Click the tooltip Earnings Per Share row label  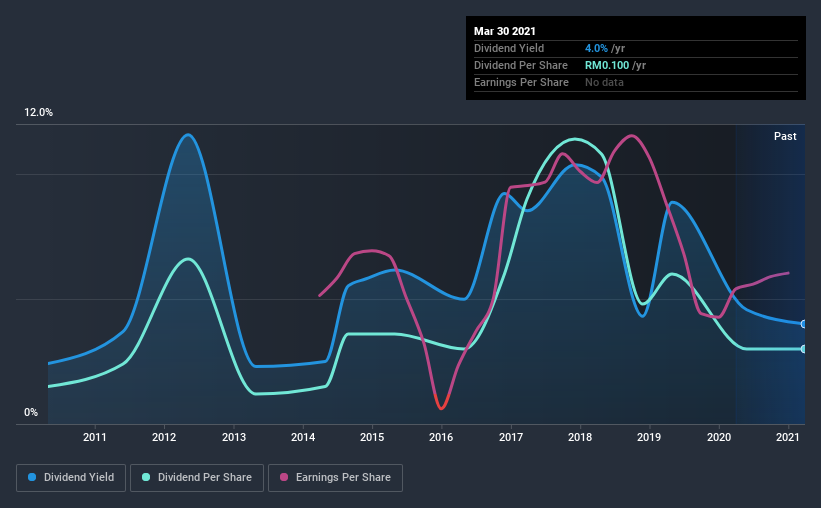point(521,82)
